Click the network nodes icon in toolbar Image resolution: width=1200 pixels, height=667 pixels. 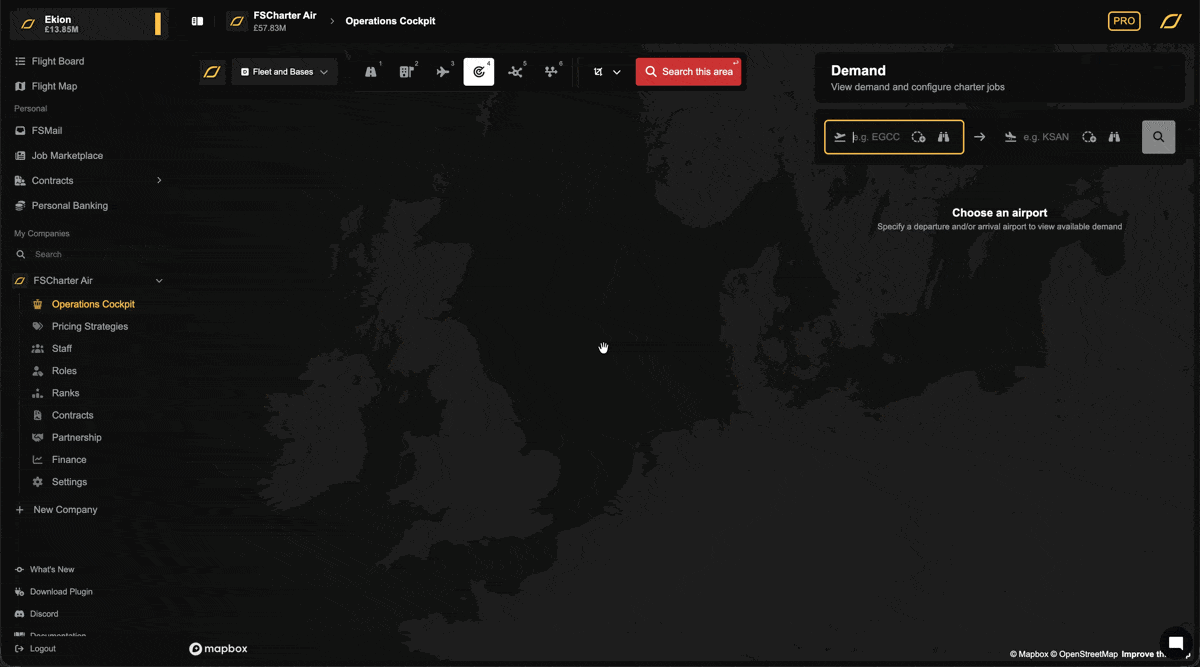point(515,72)
